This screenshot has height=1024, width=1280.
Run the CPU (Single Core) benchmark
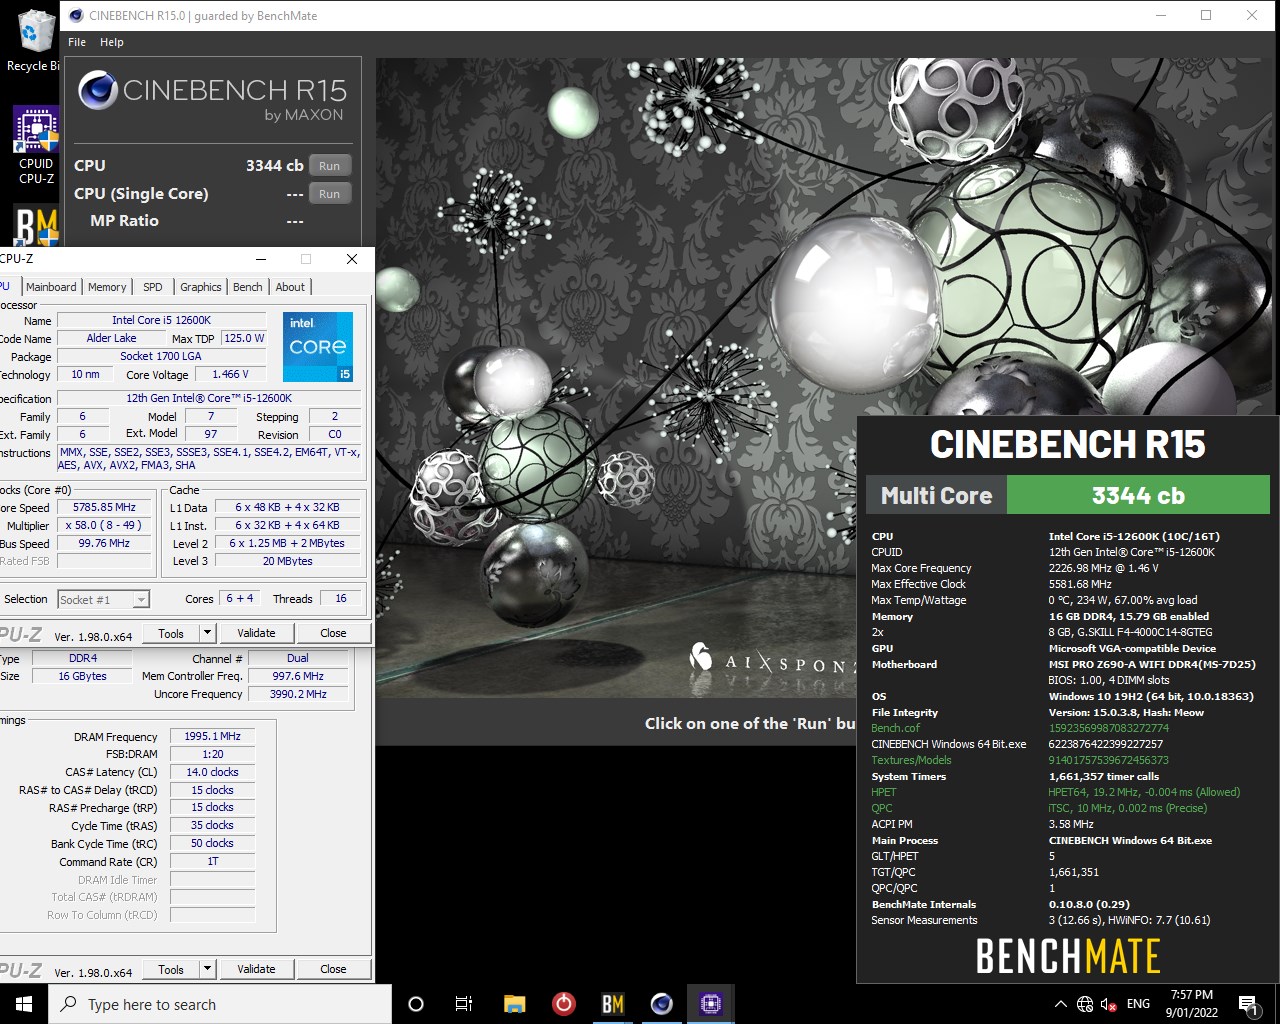point(329,194)
